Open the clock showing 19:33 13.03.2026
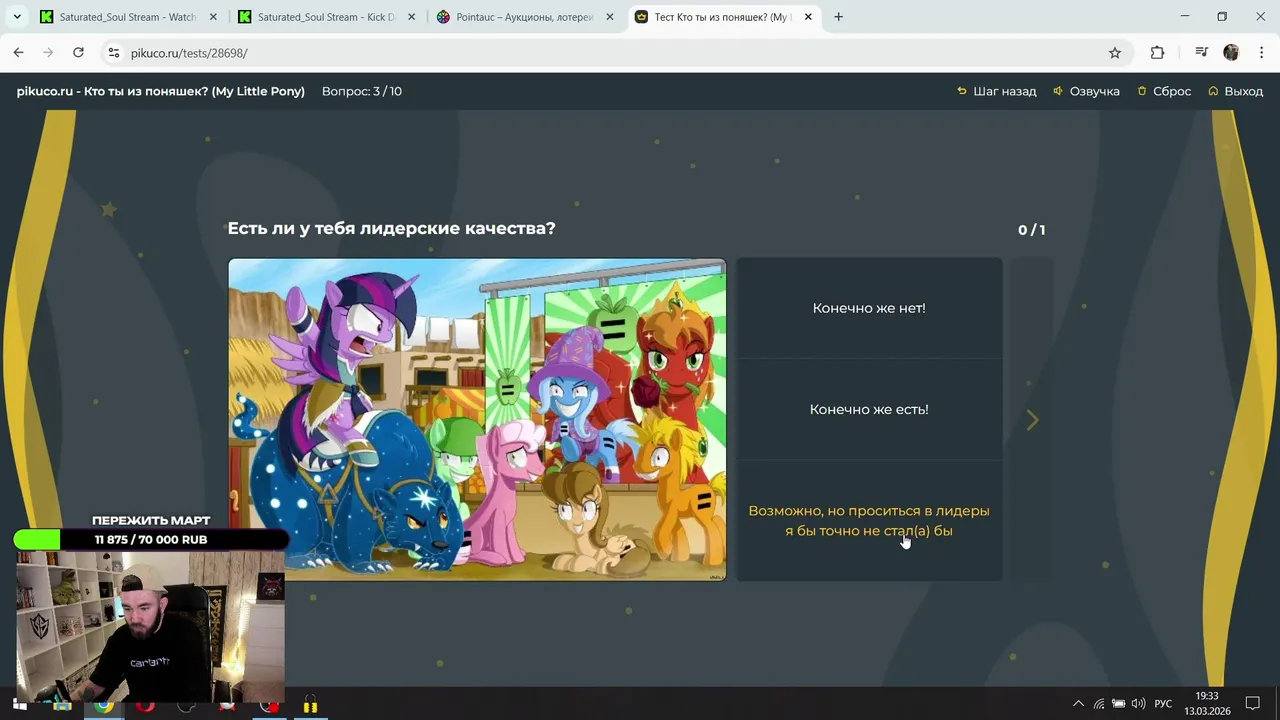Viewport: 1280px width, 720px height. tap(1207, 704)
